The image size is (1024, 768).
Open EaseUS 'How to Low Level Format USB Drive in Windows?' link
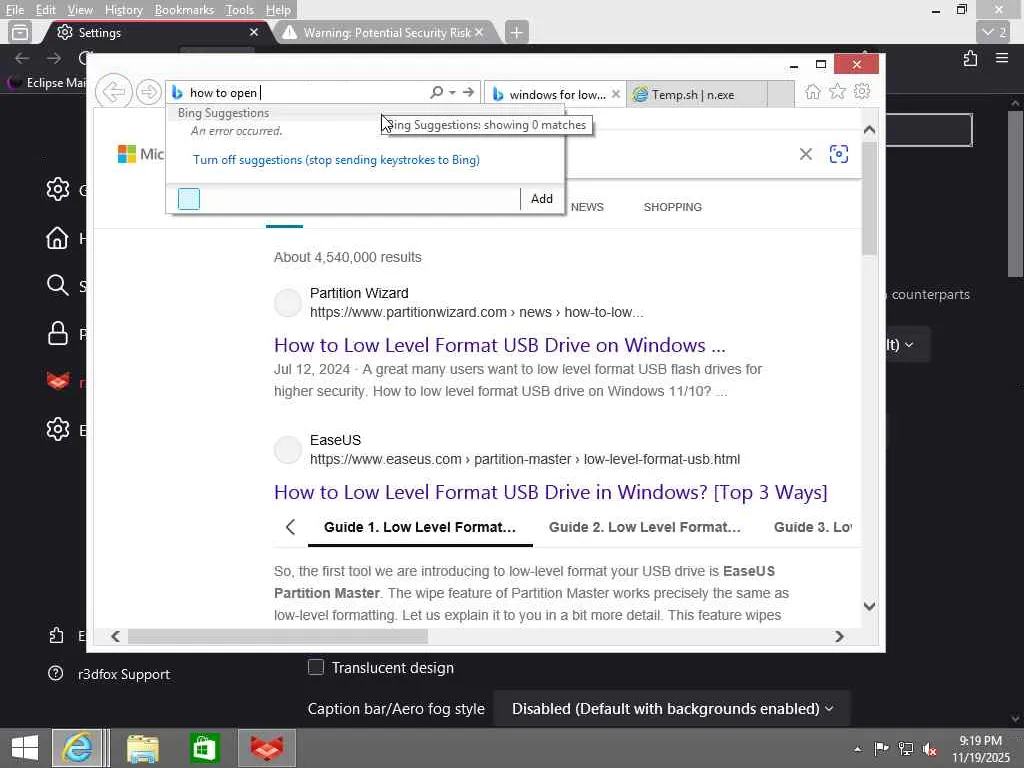click(551, 492)
